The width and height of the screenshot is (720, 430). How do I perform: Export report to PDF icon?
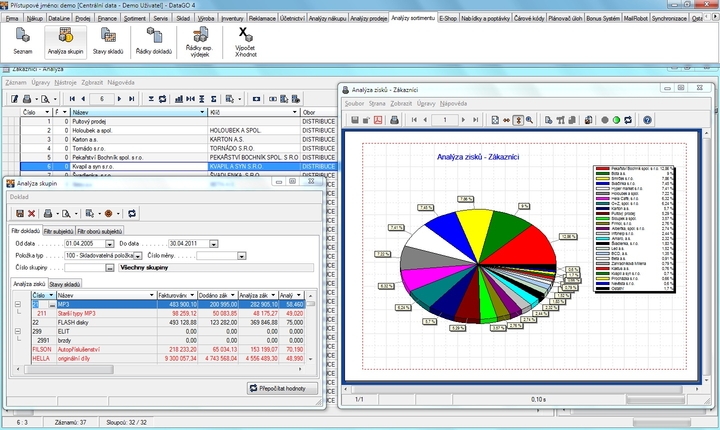pyautogui.click(x=378, y=120)
